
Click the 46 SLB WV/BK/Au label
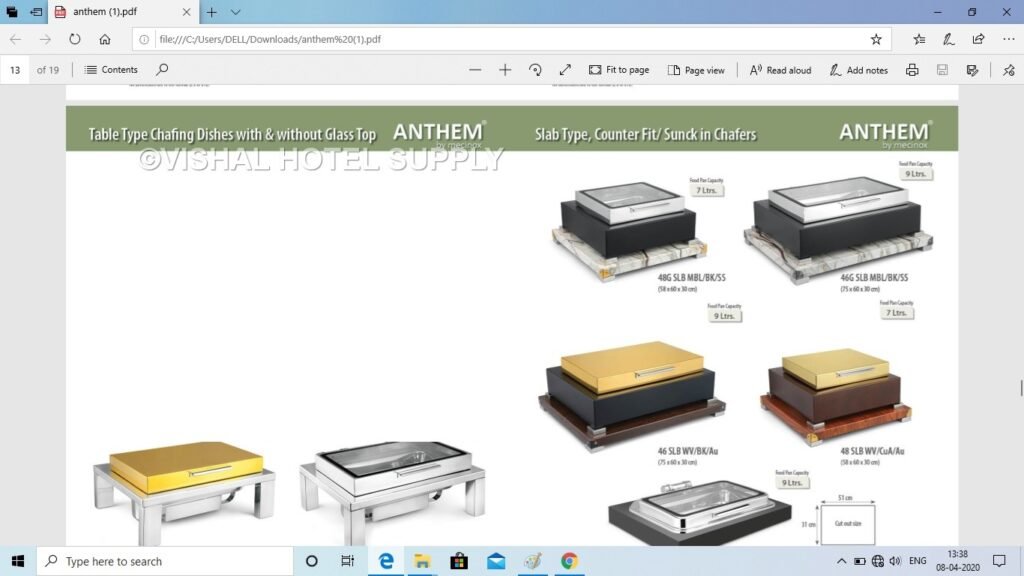coord(687,451)
